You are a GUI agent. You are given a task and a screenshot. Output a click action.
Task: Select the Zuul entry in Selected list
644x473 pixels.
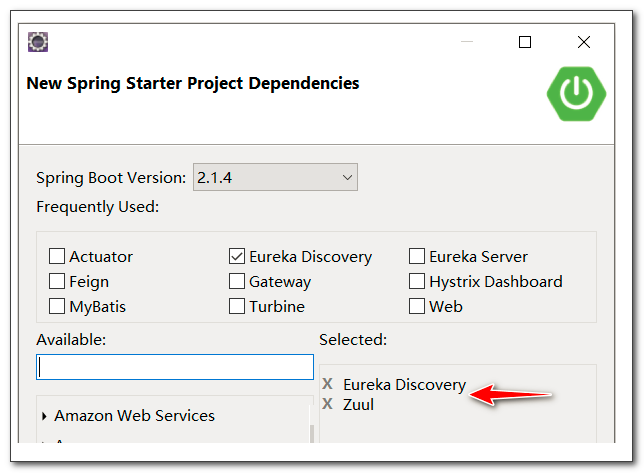359,405
